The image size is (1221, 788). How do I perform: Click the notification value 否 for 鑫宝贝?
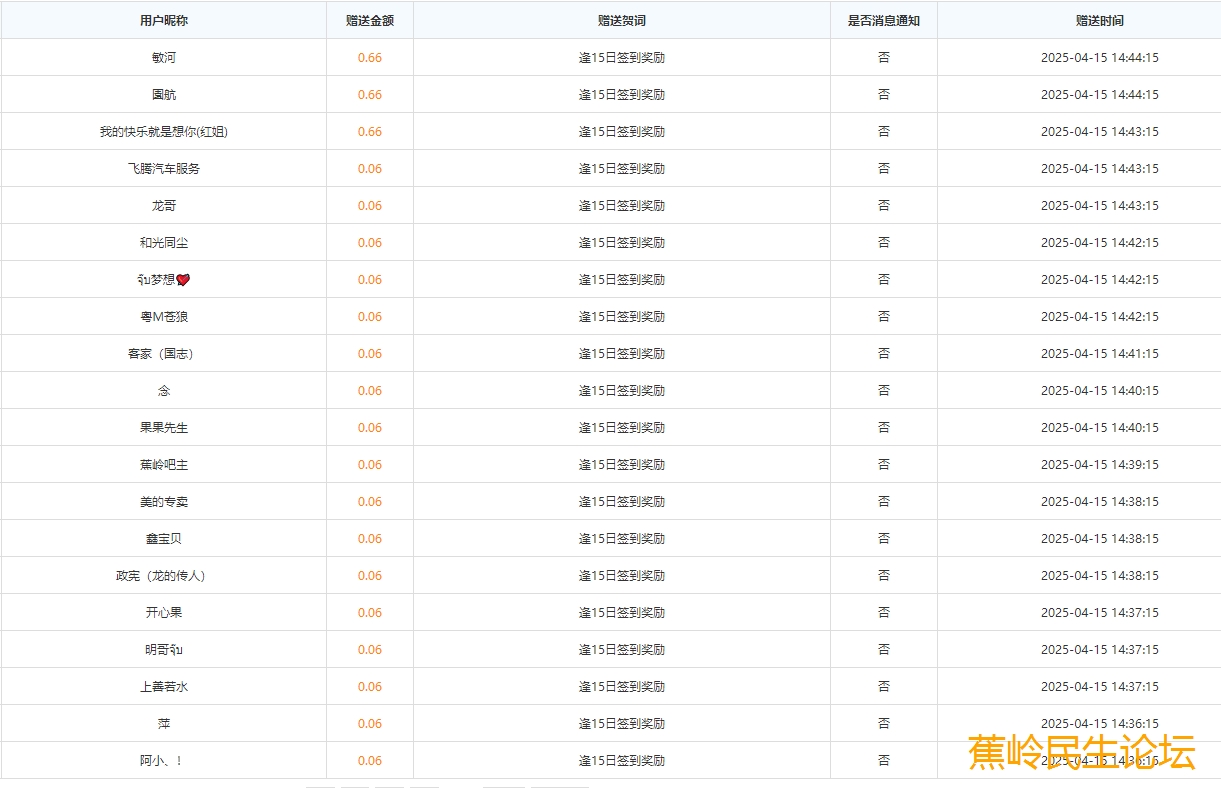(883, 539)
